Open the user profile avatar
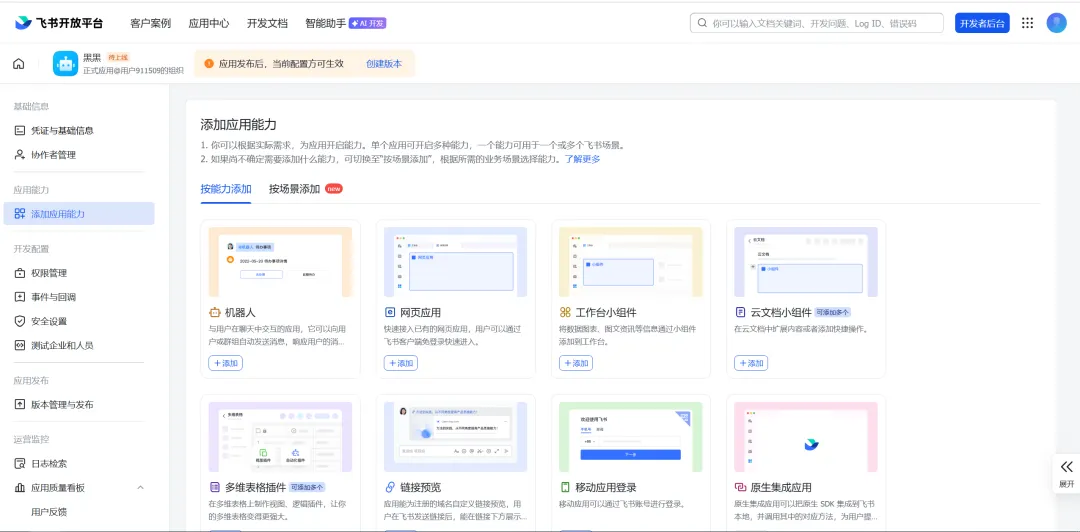The image size is (1080, 532). click(x=1056, y=23)
